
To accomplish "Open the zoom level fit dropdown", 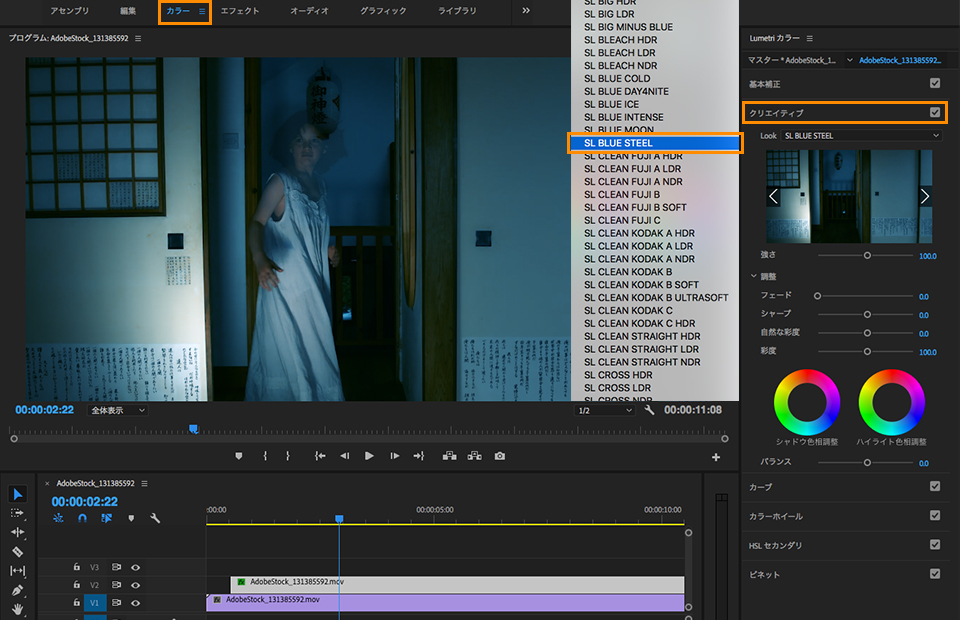I will tap(118, 410).
